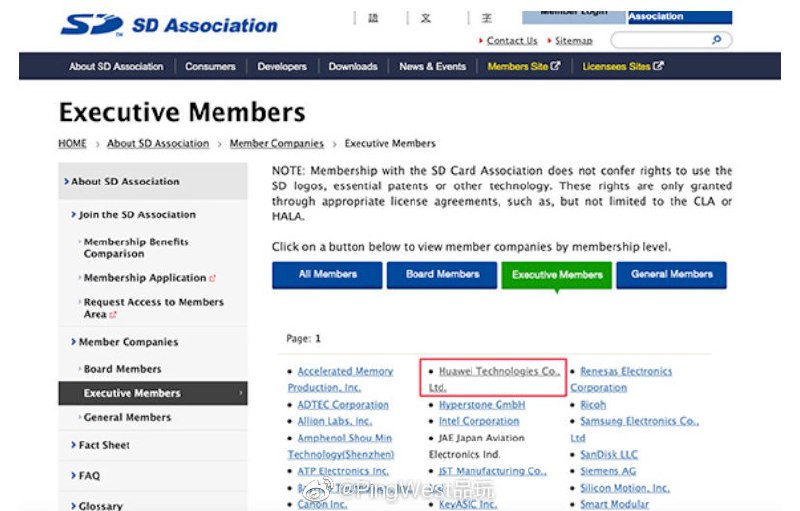The image size is (800, 511).
Task: Select the General Members button
Action: 671,275
